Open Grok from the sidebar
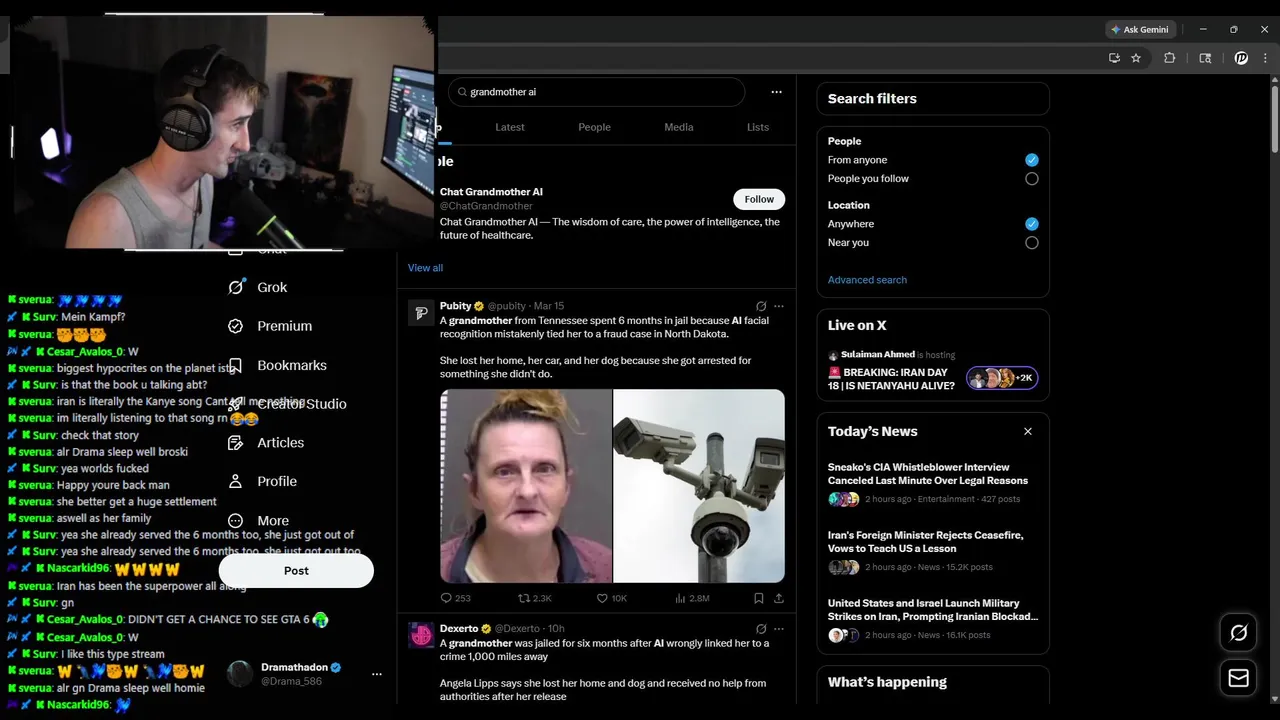Screen dimensions: 1280x720 pyautogui.click(x=258, y=287)
